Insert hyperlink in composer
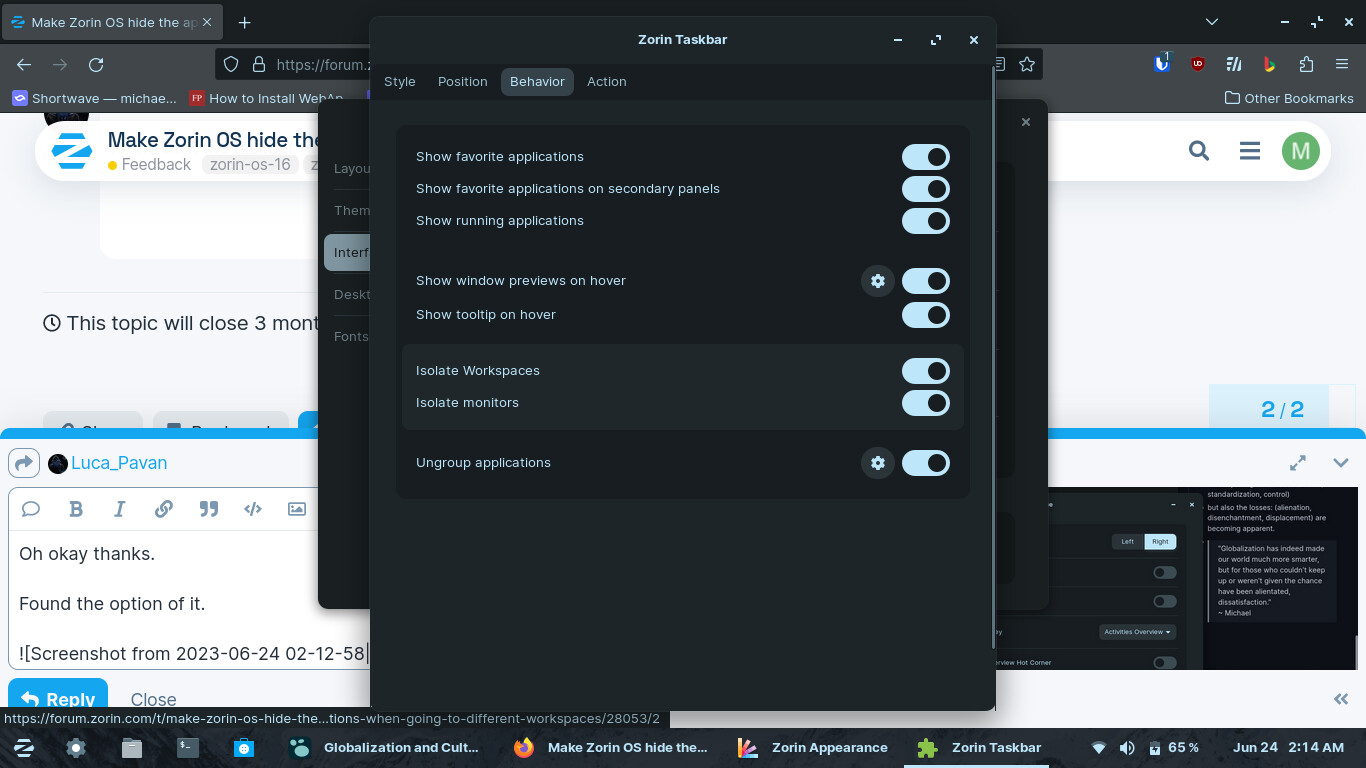The height and width of the screenshot is (768, 1366). point(164,509)
